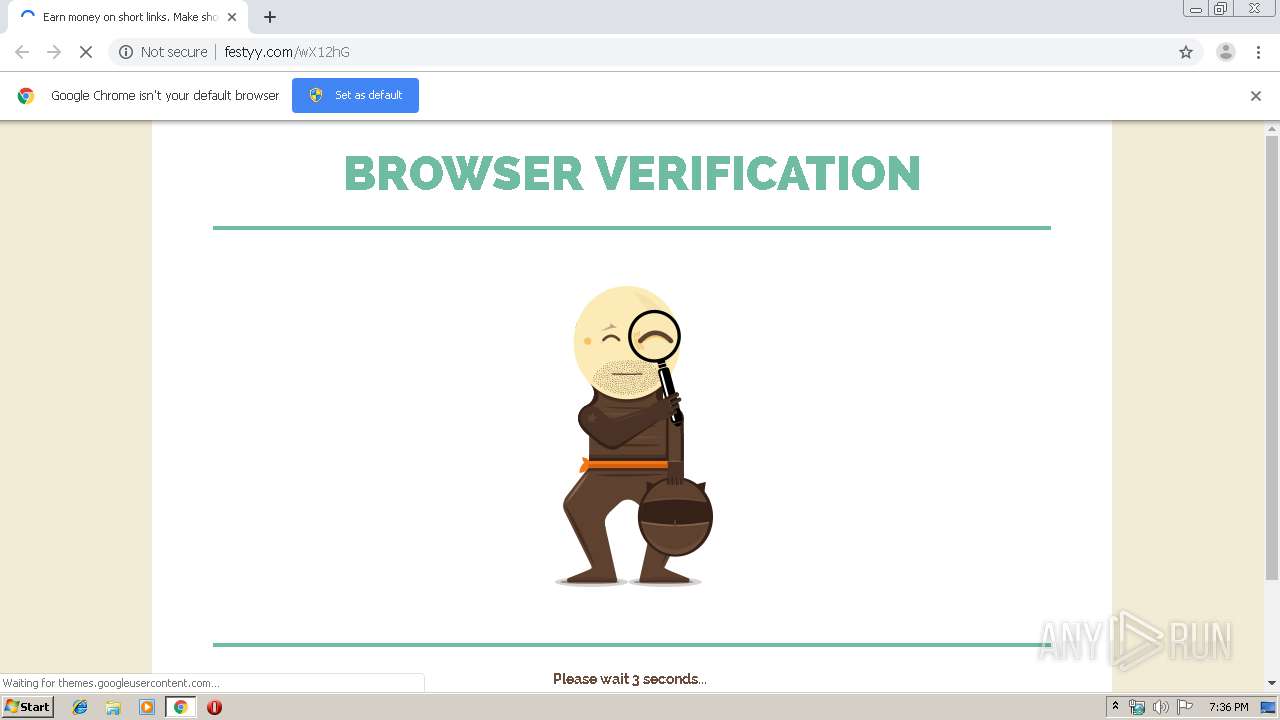Click the Waiting for themes.googleusercontent.com status text
The image size is (1280, 720).
point(111,683)
